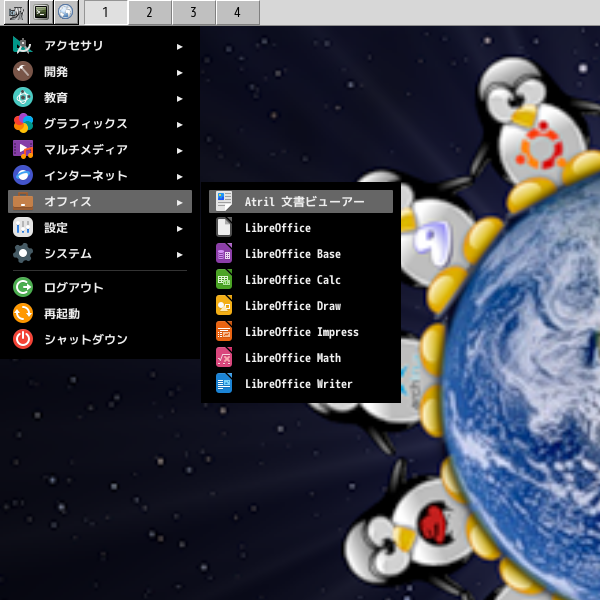600x600 pixels.
Task: Click the LibreOffice start center icon
Action: point(224,228)
